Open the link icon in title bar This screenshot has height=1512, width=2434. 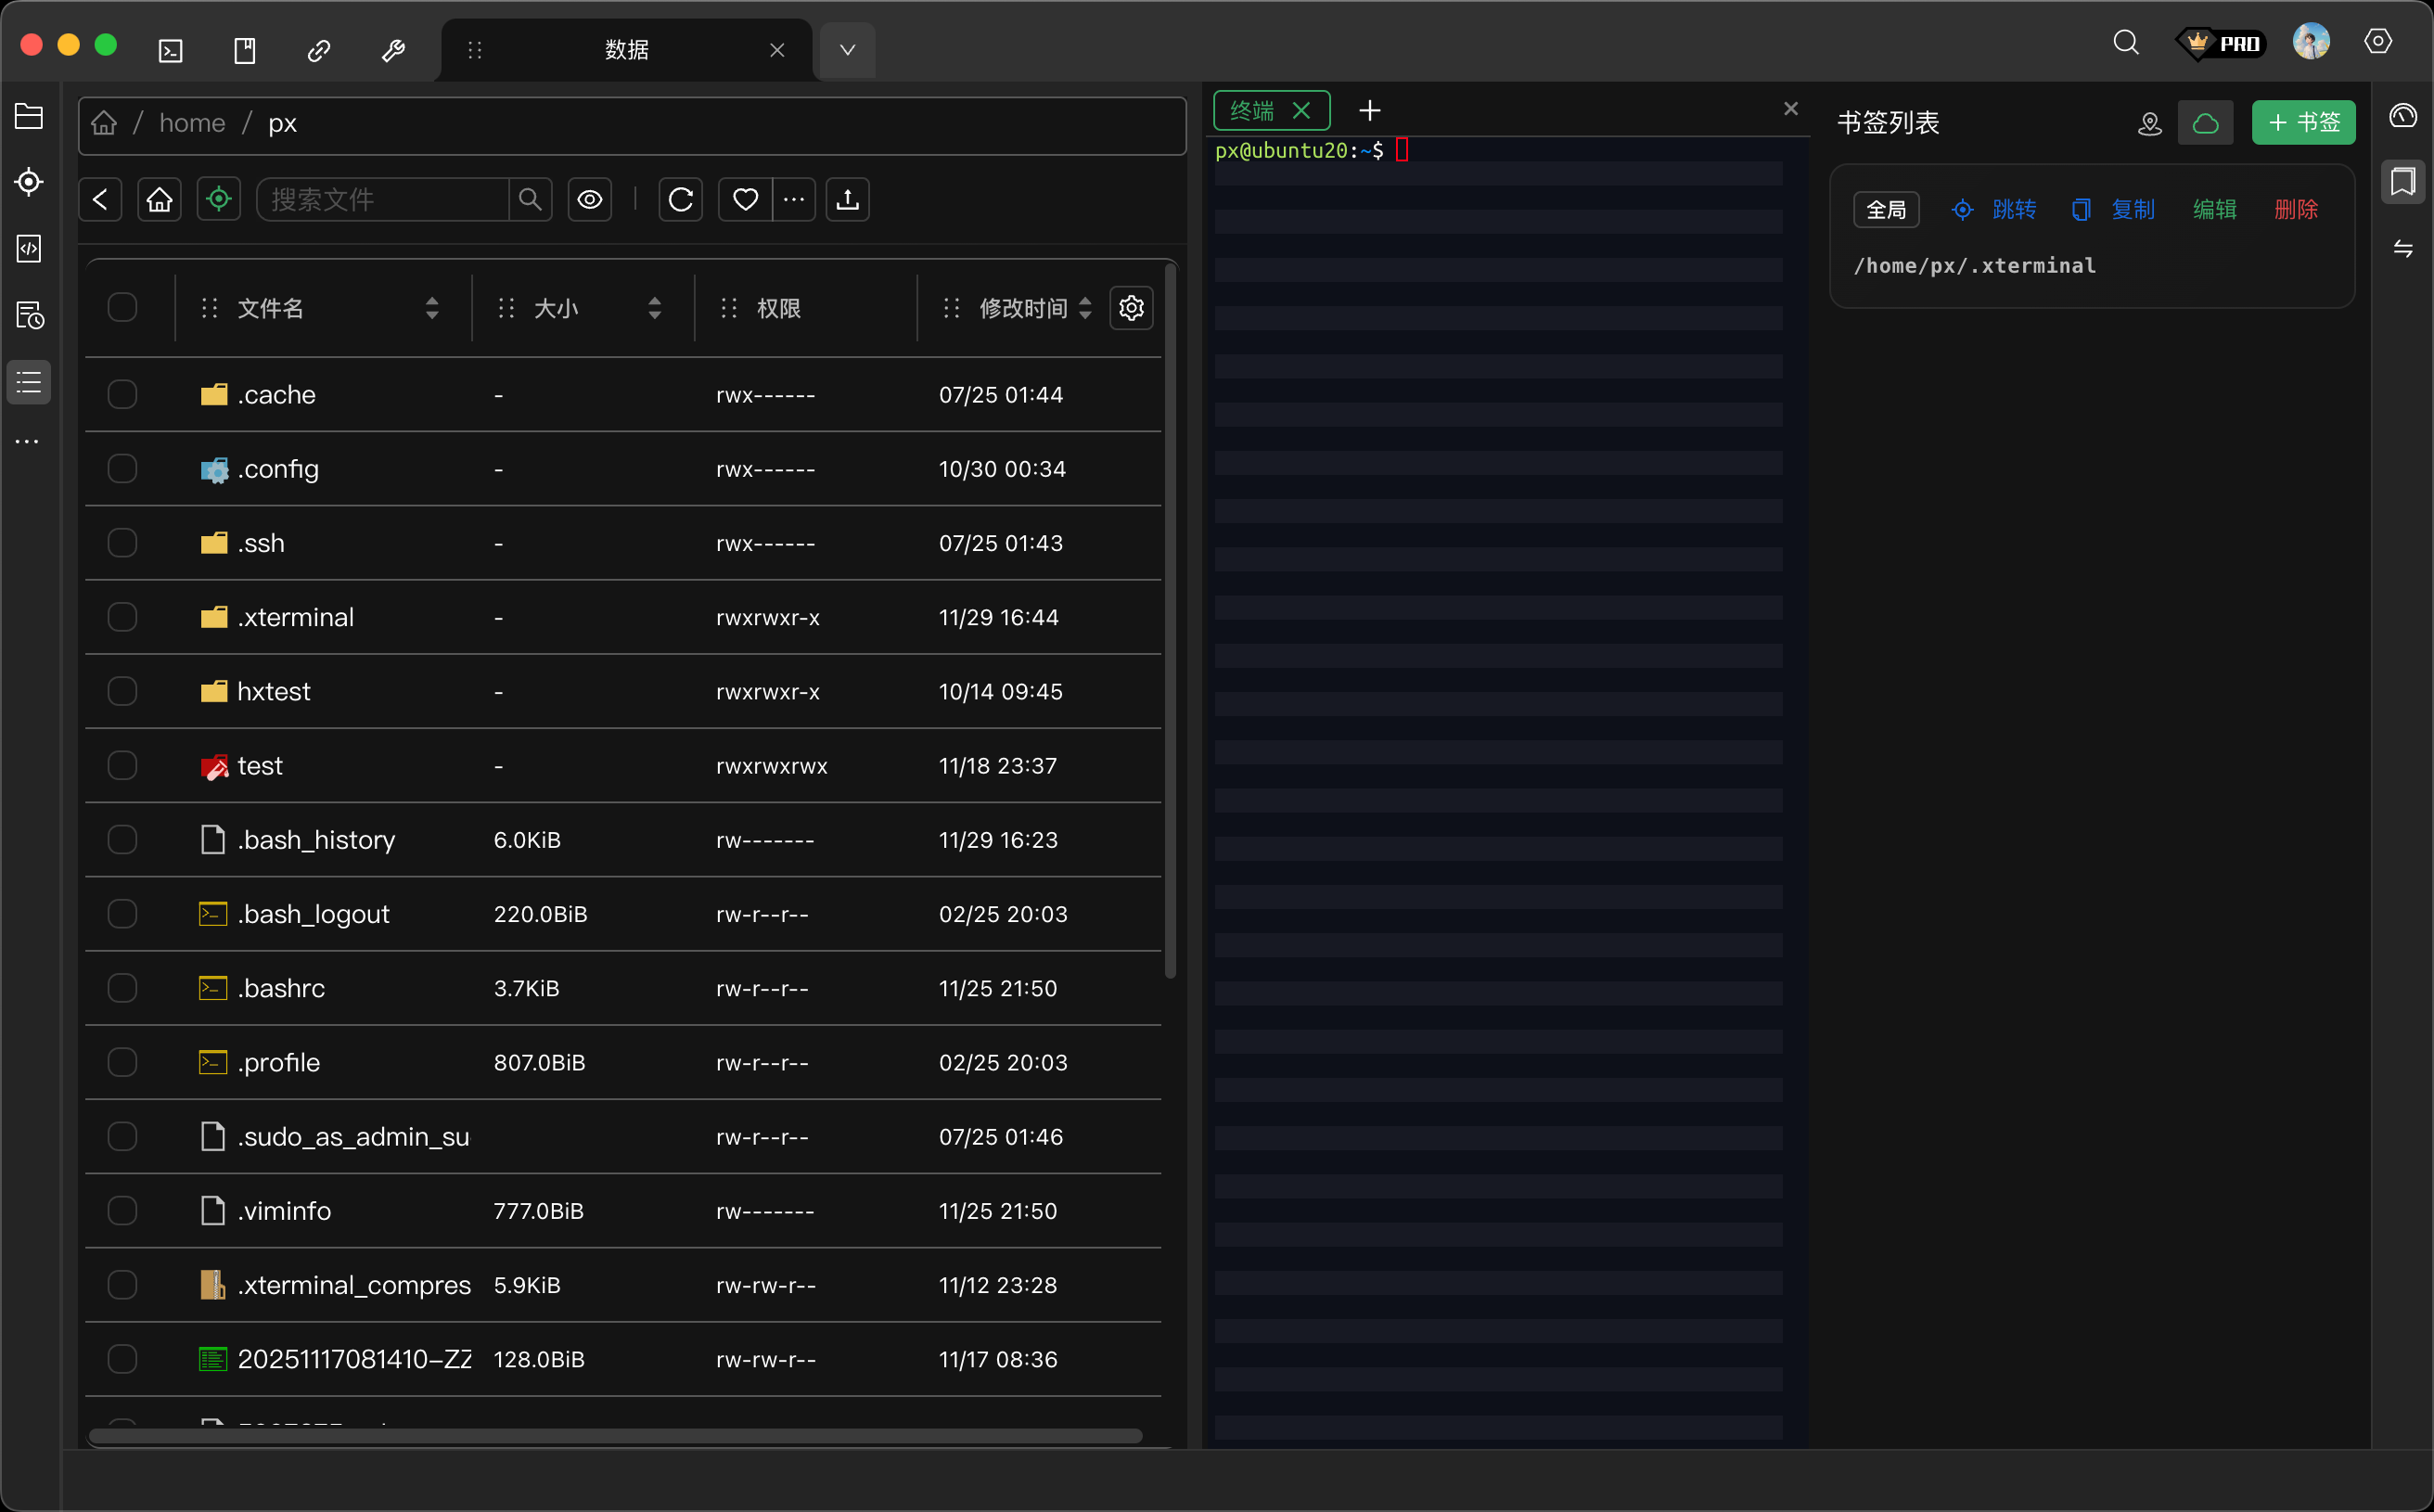(319, 50)
